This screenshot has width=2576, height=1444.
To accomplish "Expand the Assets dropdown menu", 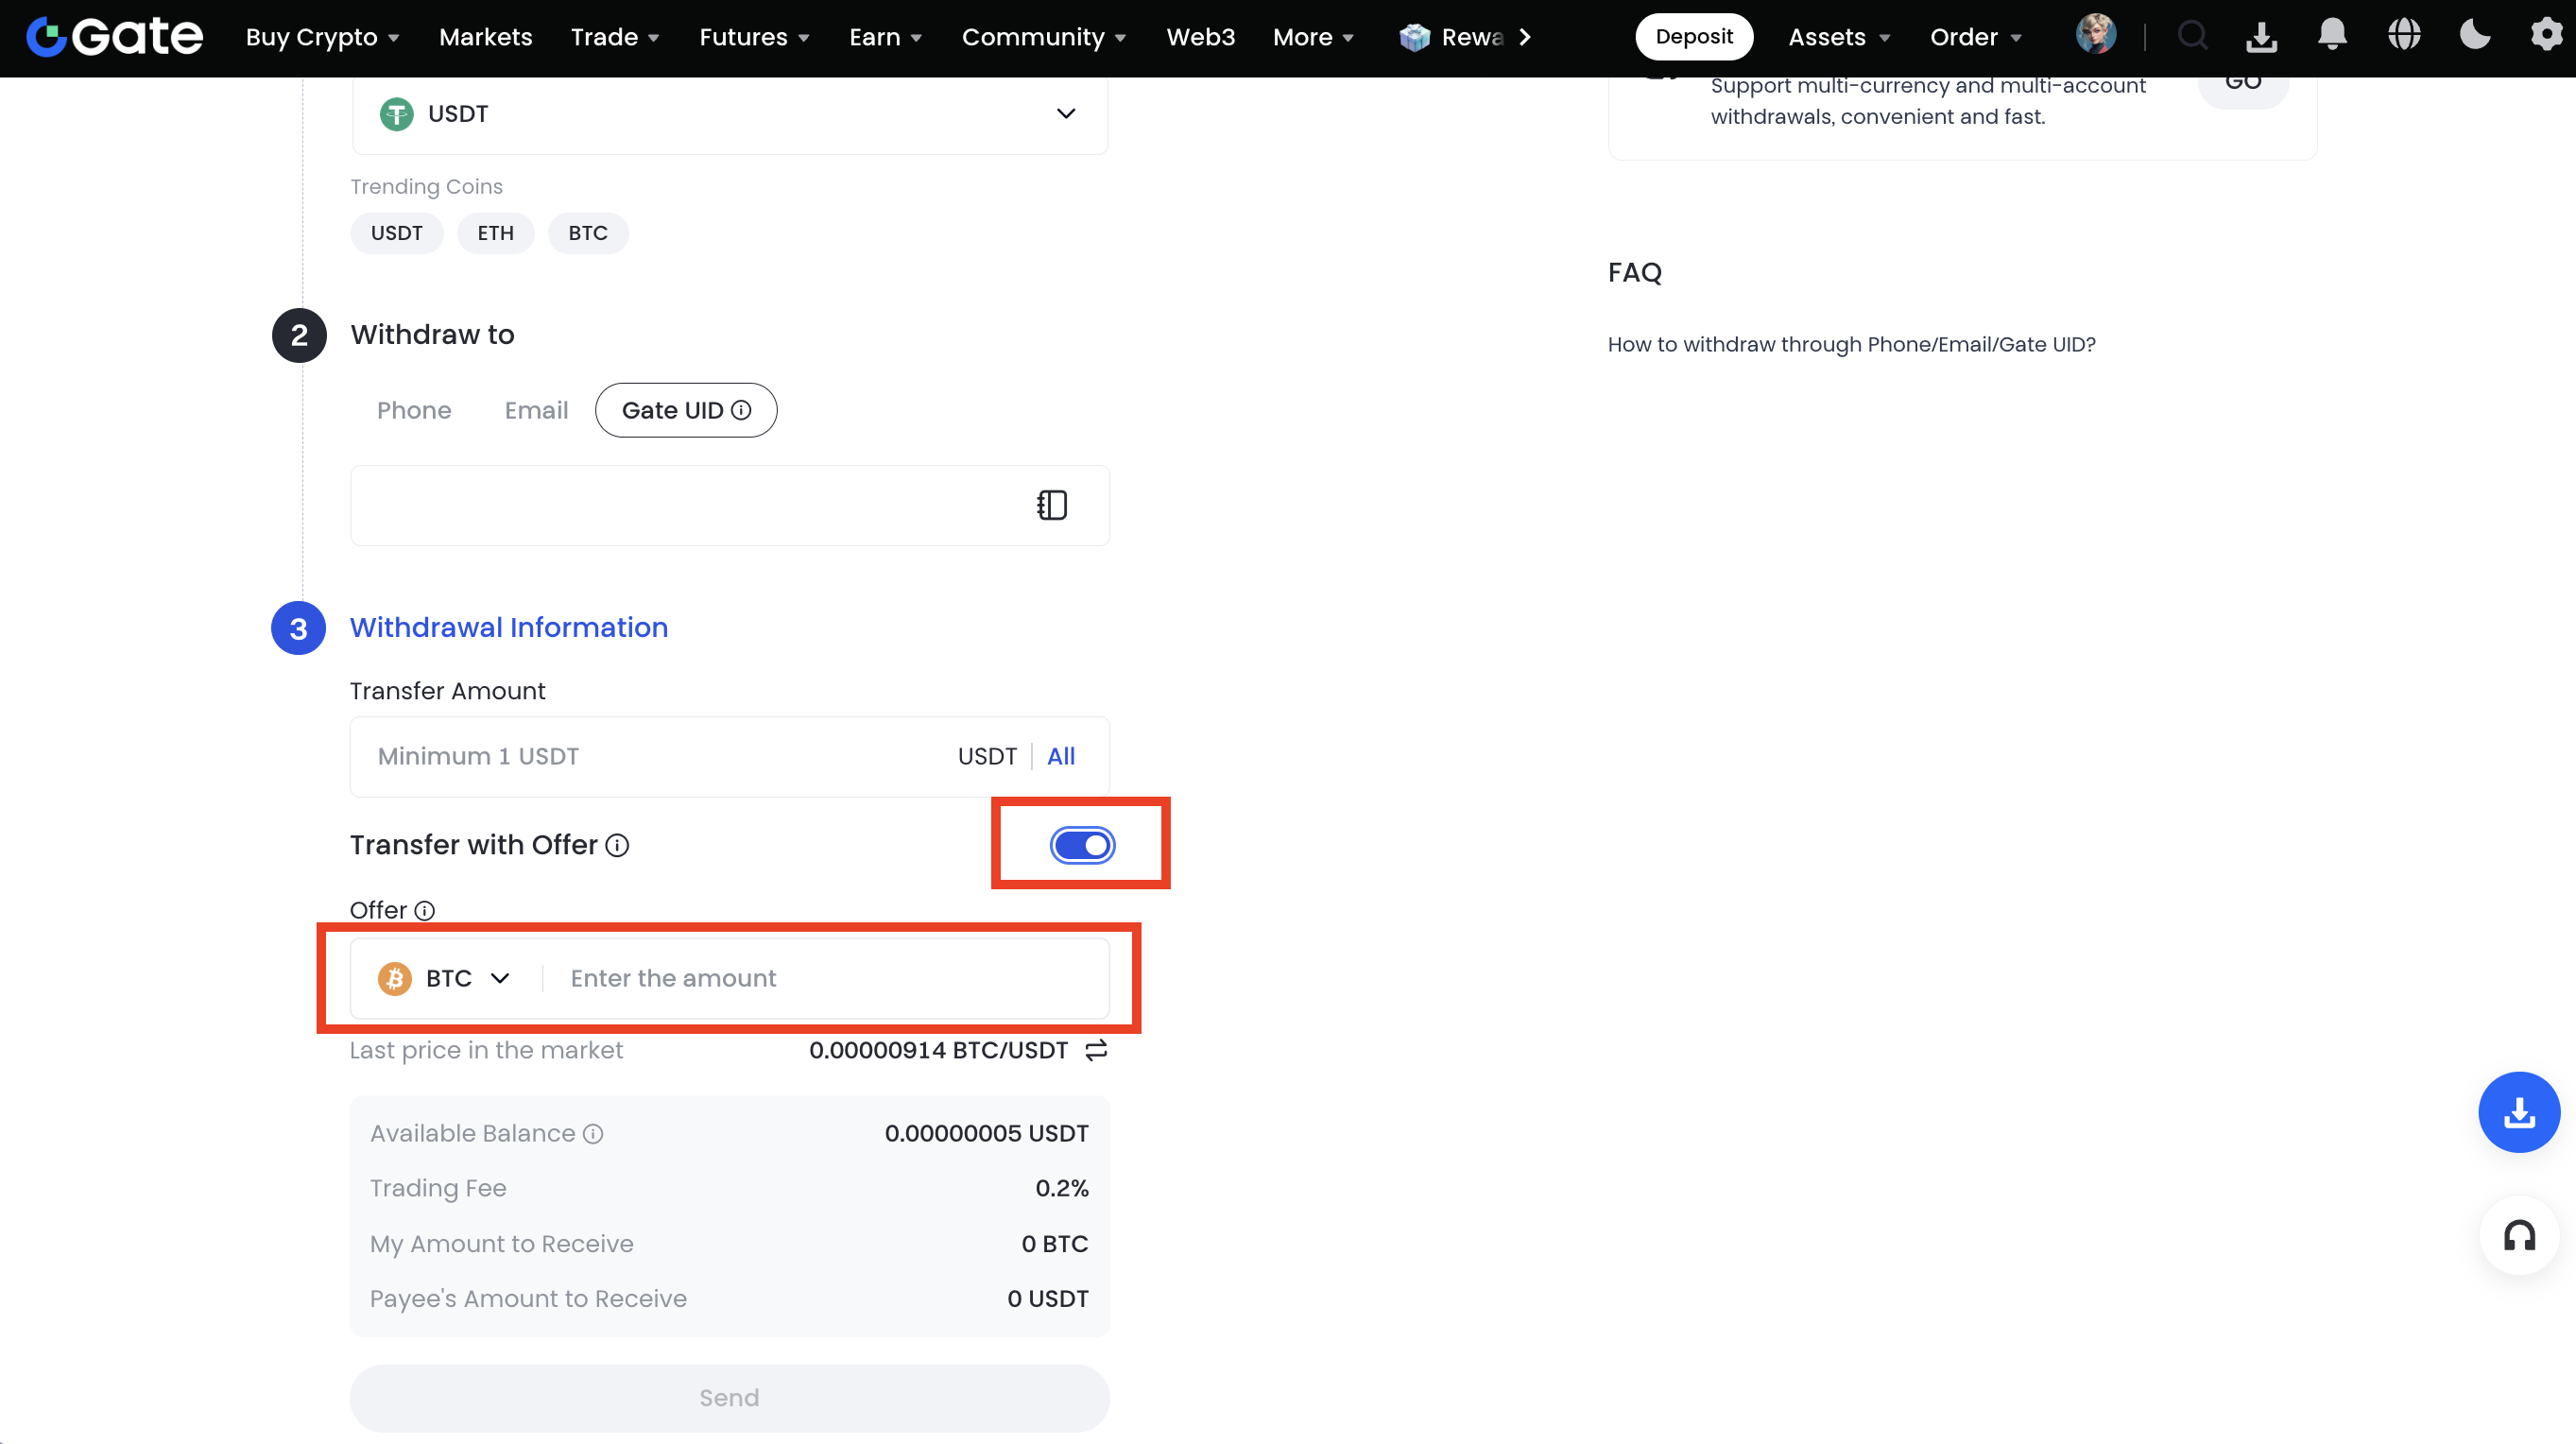I will [1838, 37].
